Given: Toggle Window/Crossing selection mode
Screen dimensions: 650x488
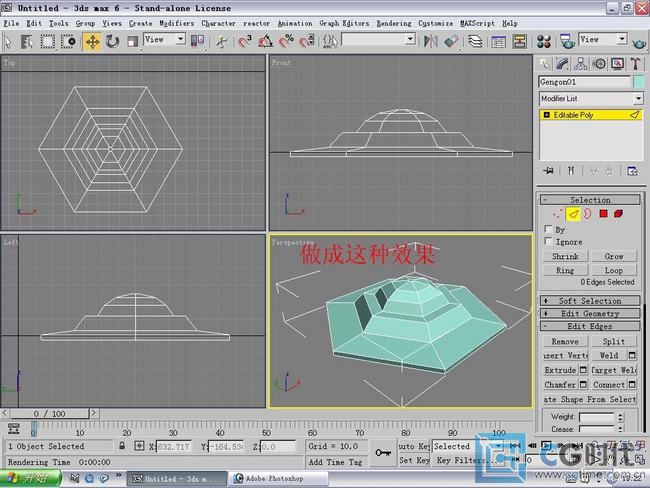Looking at the screenshot, I should point(68,41).
